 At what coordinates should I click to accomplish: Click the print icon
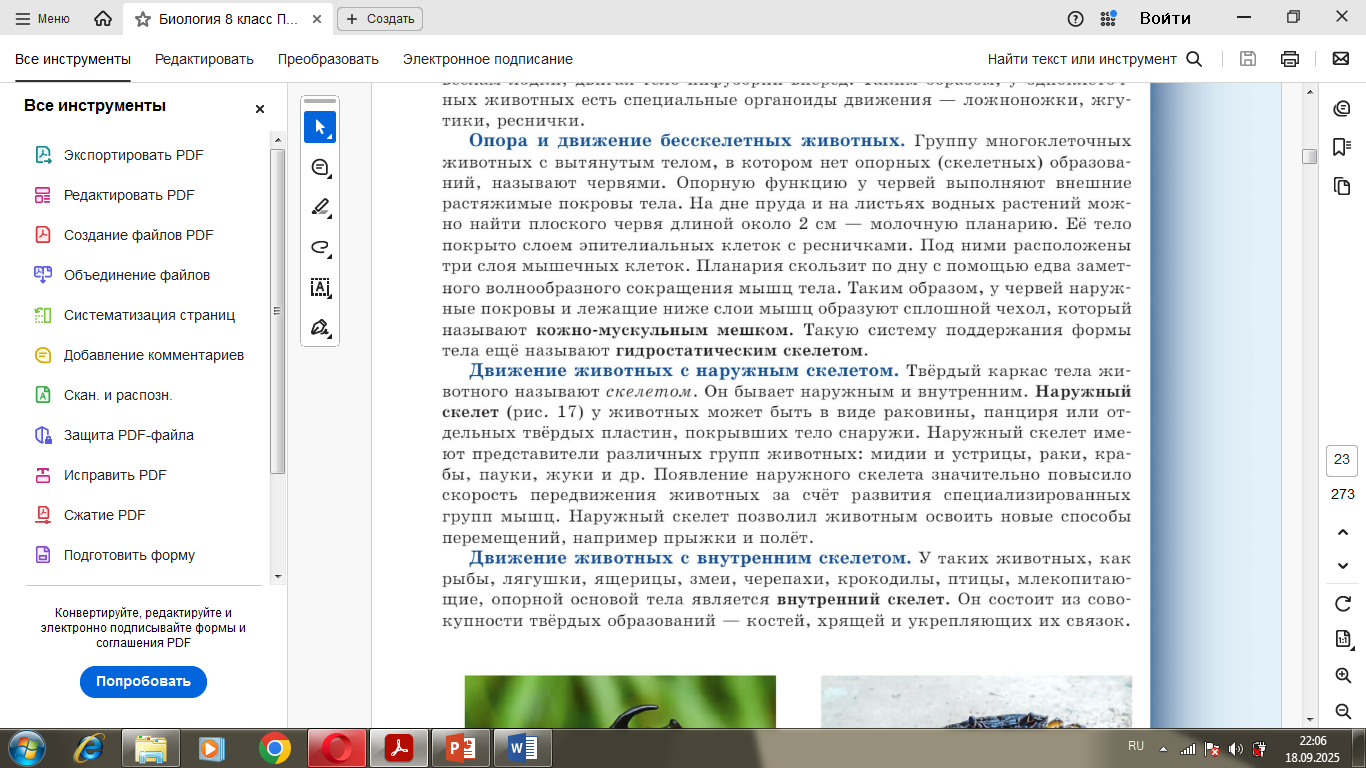[x=1290, y=59]
